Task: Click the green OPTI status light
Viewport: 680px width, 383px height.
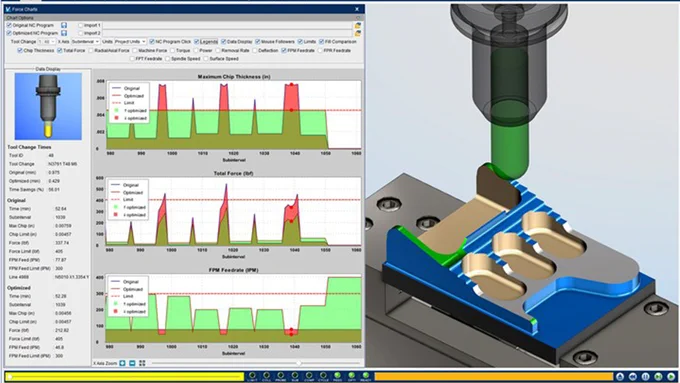Action: (x=351, y=376)
